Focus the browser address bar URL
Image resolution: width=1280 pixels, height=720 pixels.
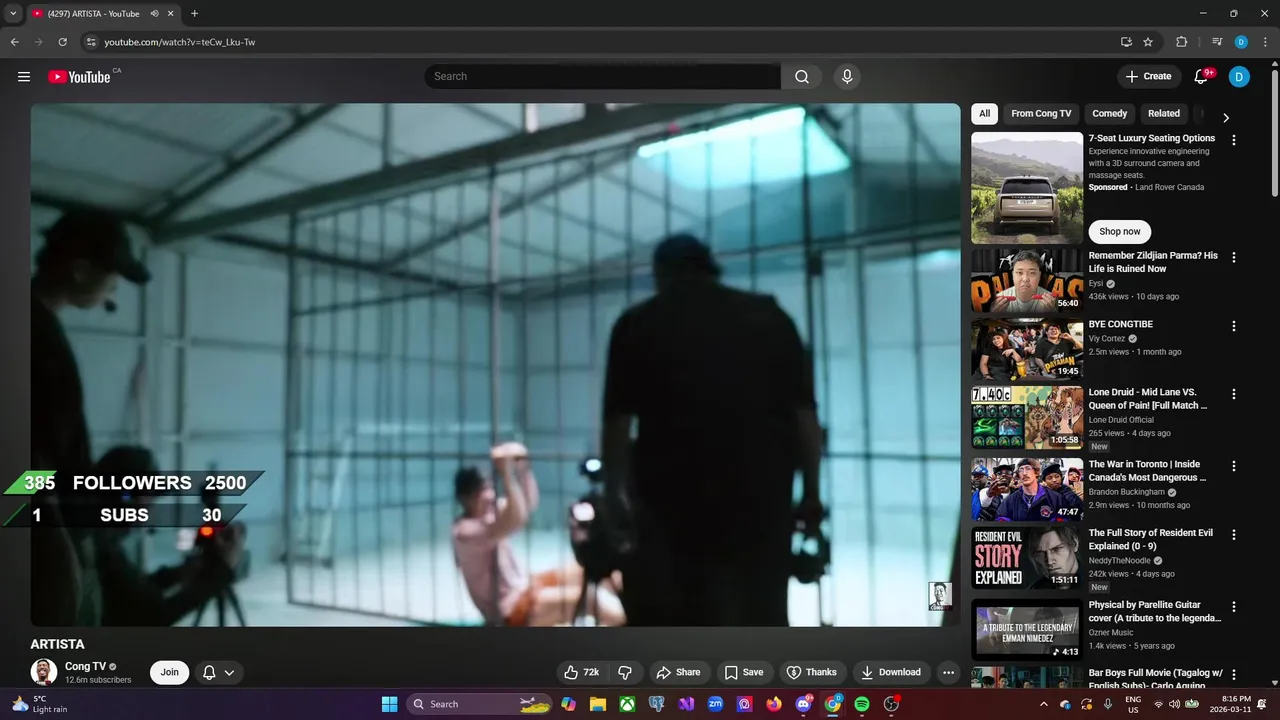click(180, 42)
